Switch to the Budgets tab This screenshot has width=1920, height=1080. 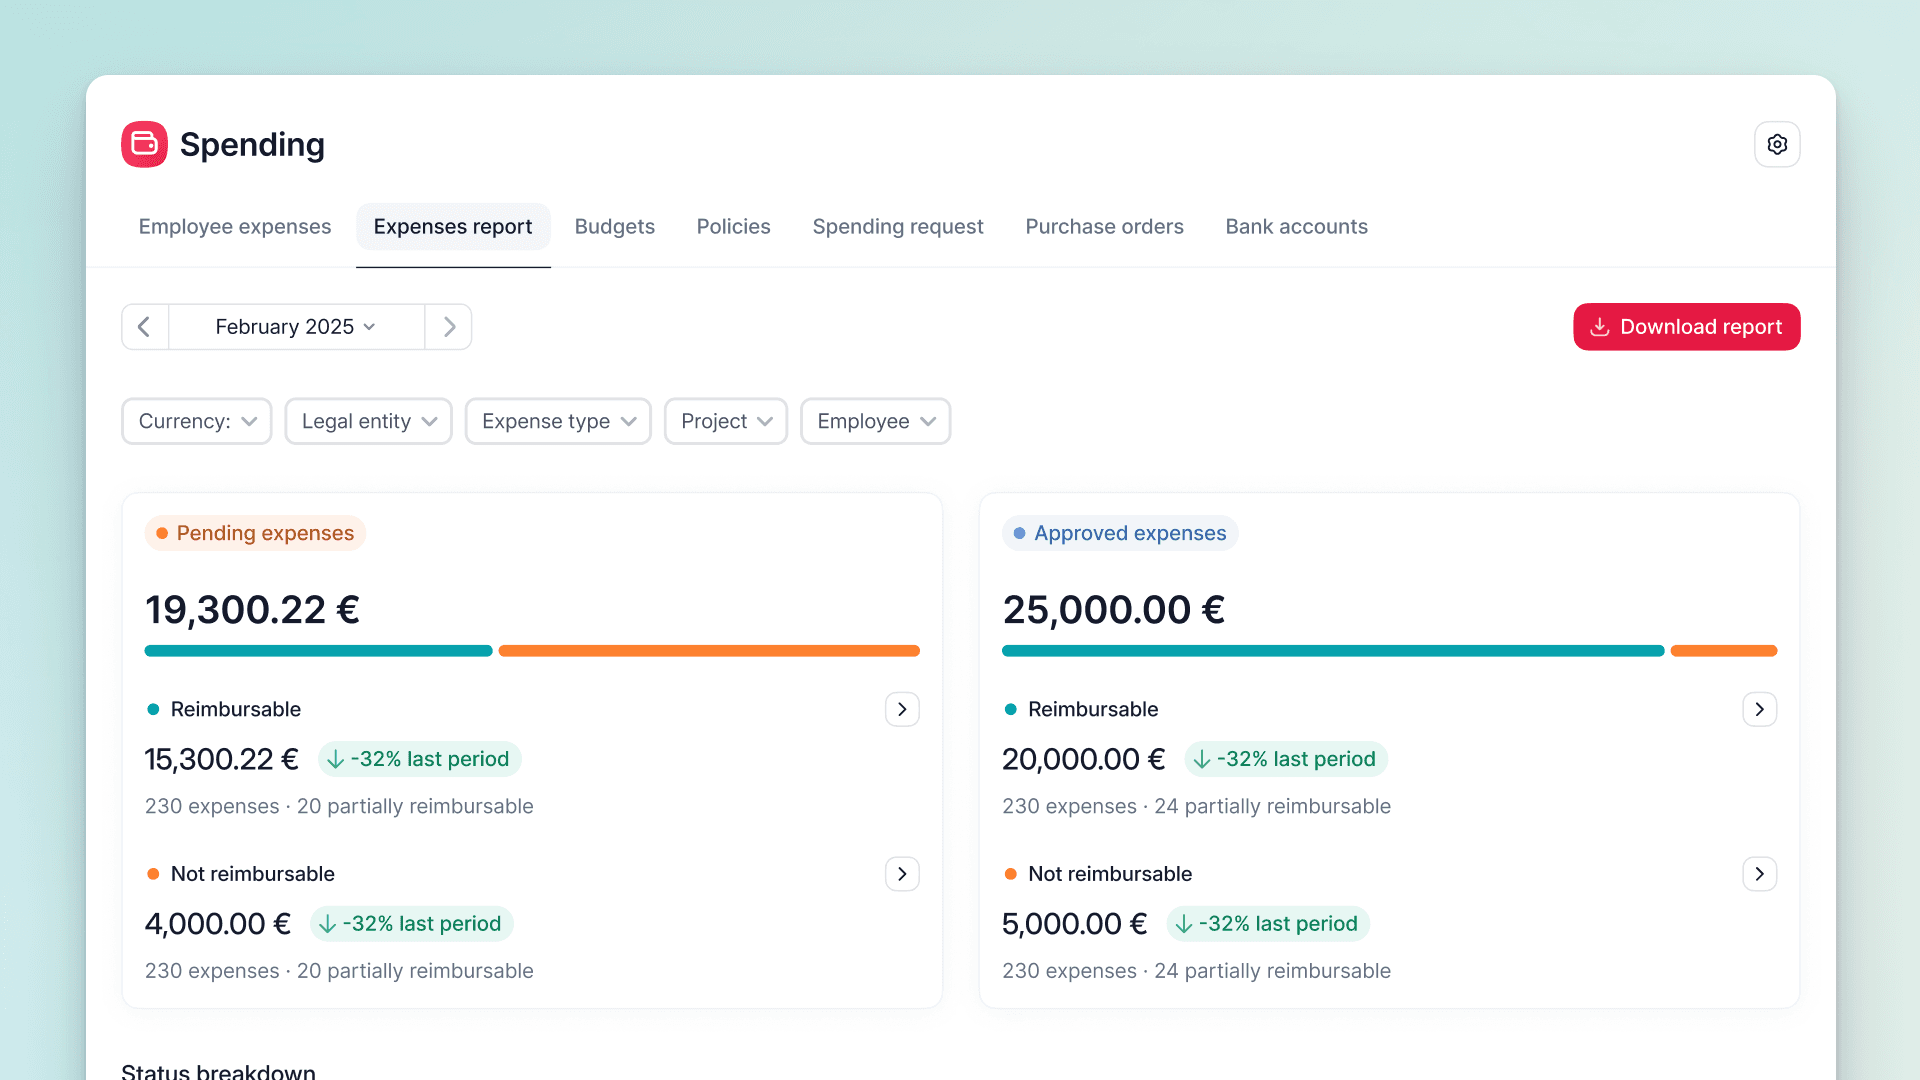click(x=614, y=227)
